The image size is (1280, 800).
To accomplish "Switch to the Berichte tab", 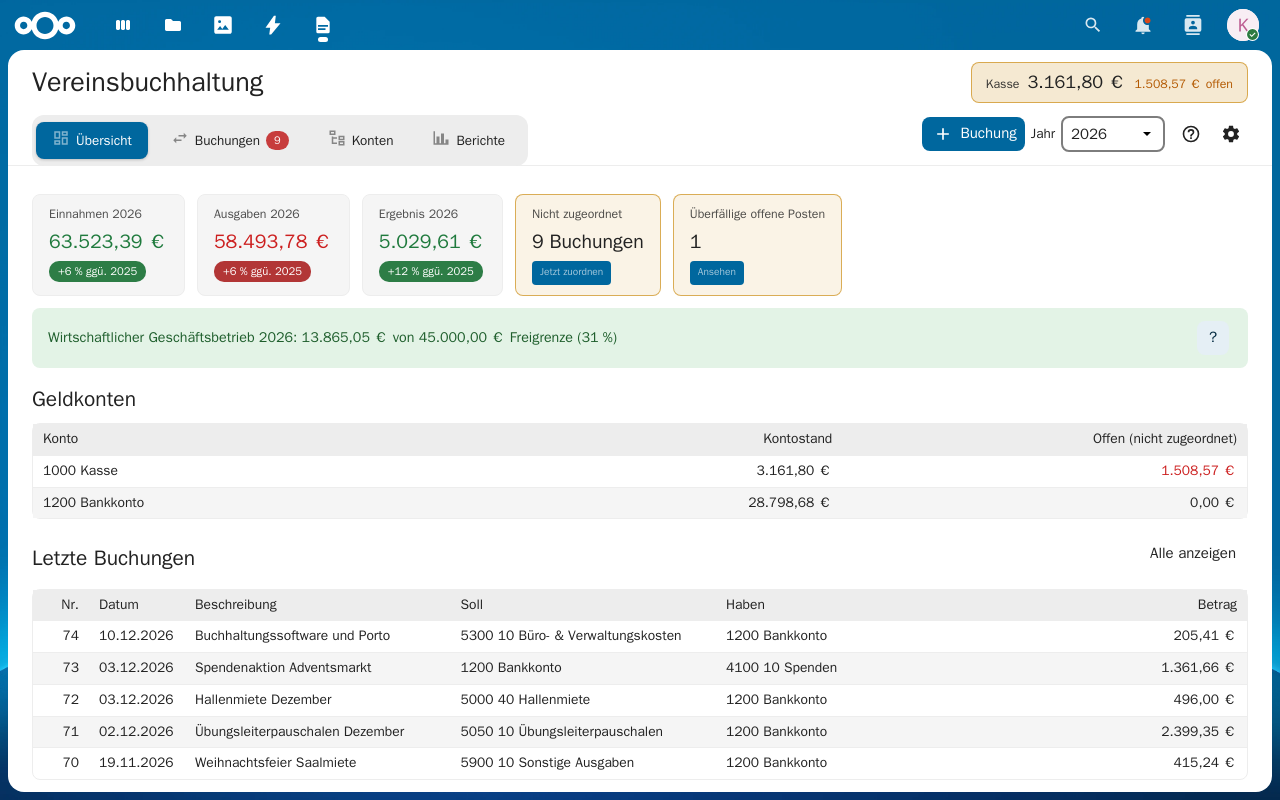I will [469, 140].
